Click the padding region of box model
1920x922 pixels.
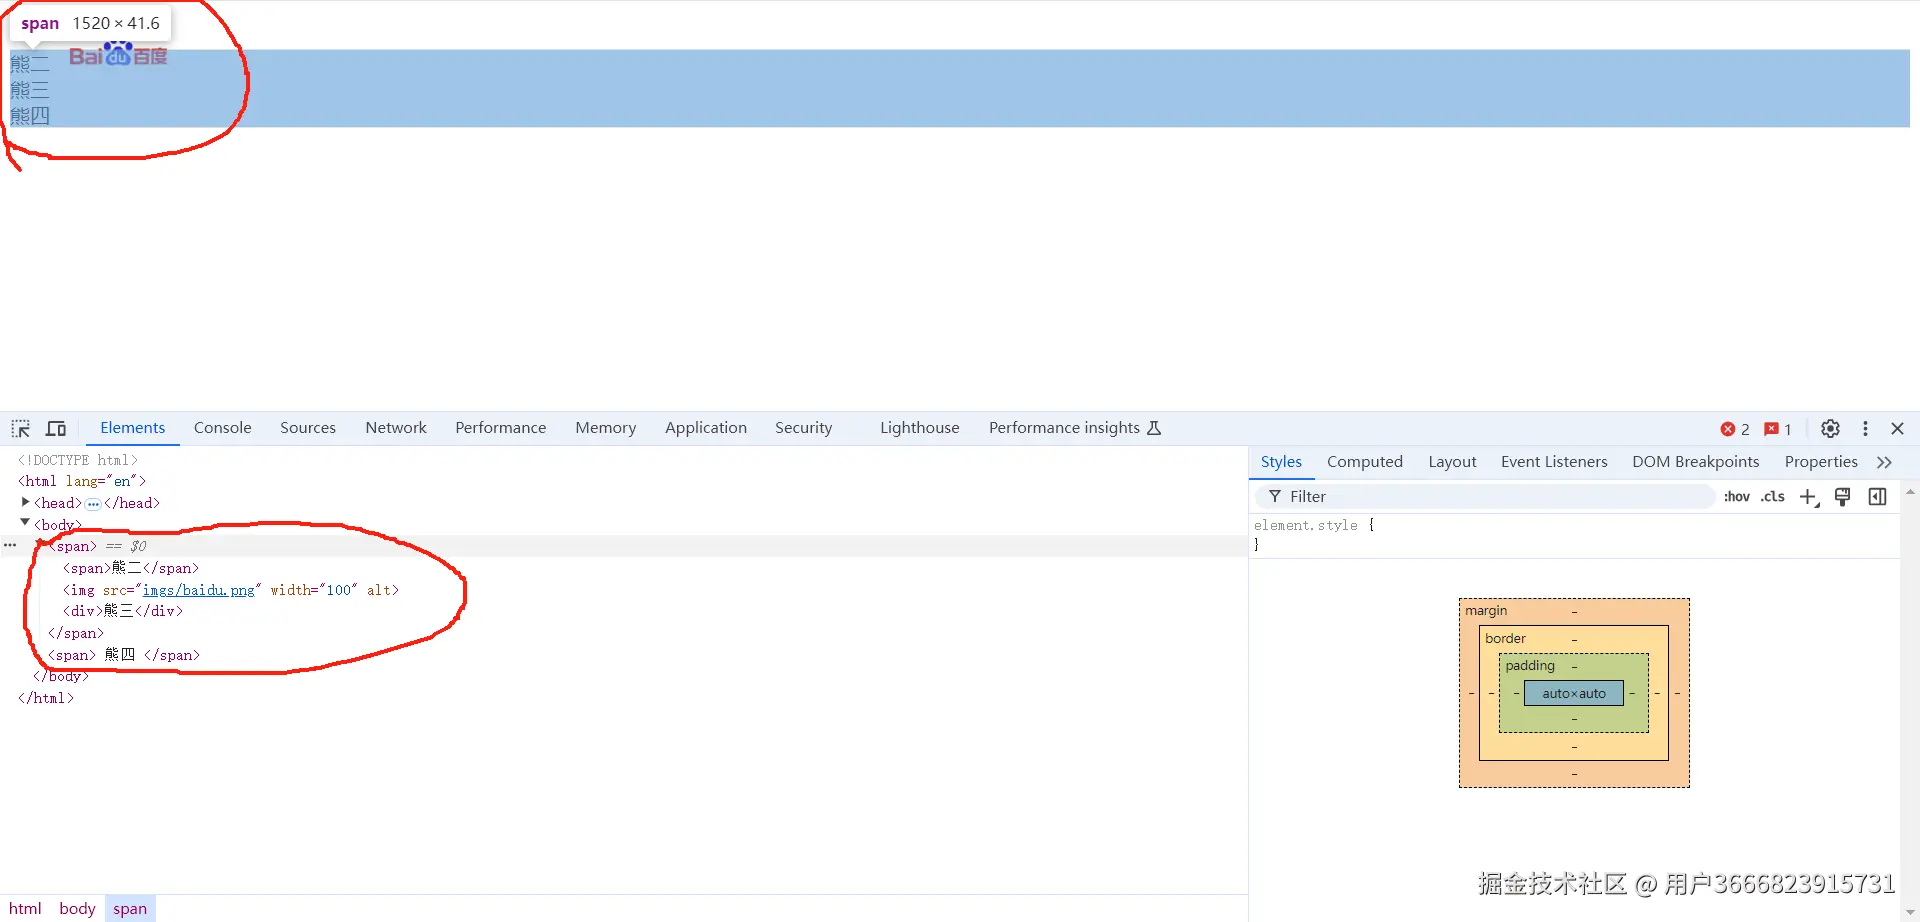pos(1574,666)
